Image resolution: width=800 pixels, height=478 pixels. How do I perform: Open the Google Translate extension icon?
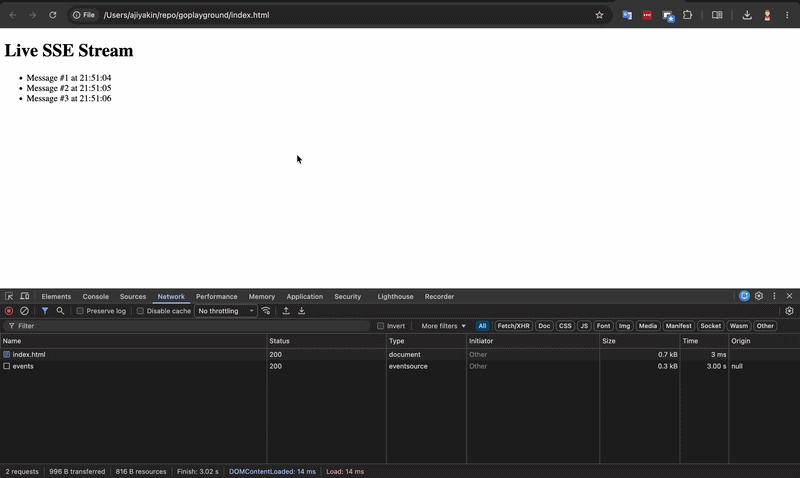[627, 15]
